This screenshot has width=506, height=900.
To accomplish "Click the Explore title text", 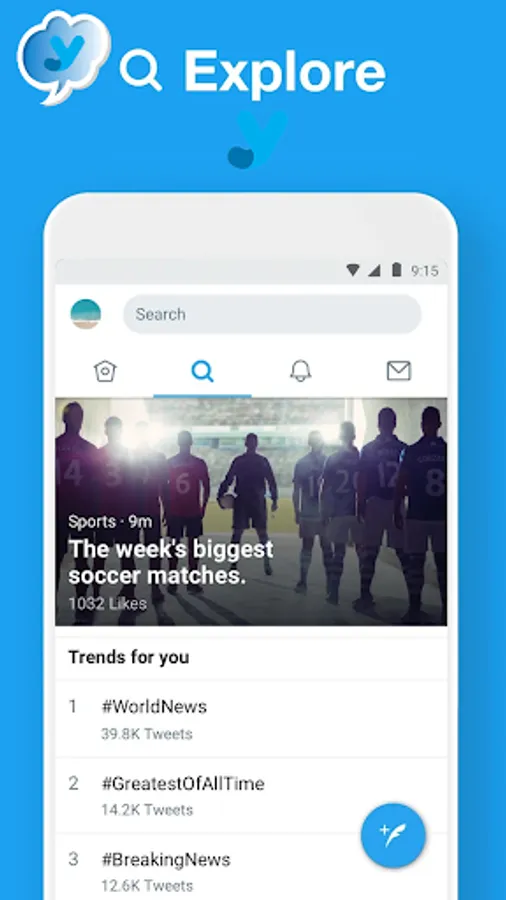I will click(285, 71).
